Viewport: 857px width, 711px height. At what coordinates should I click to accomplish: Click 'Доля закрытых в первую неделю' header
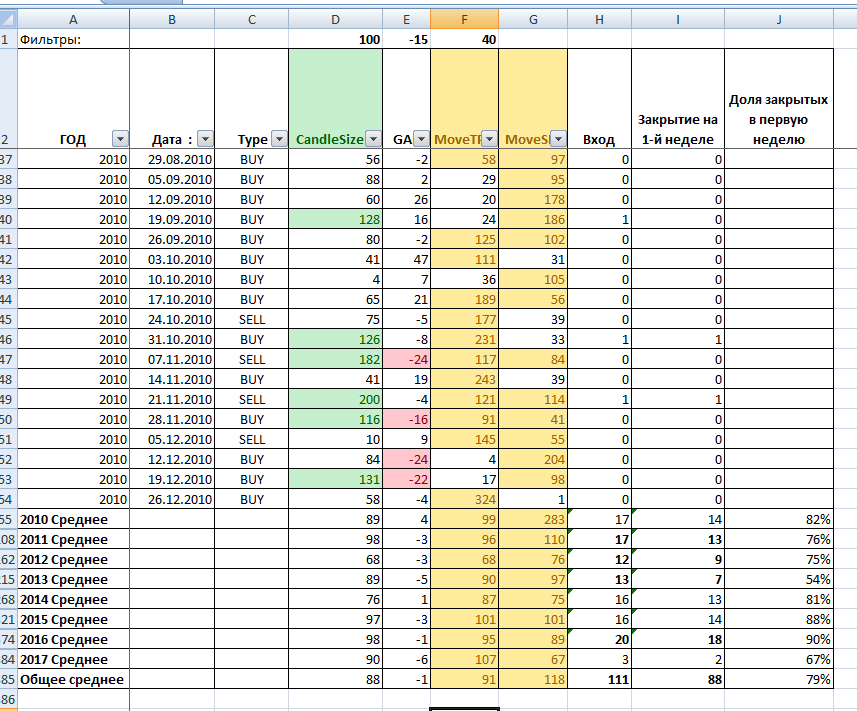coord(779,98)
